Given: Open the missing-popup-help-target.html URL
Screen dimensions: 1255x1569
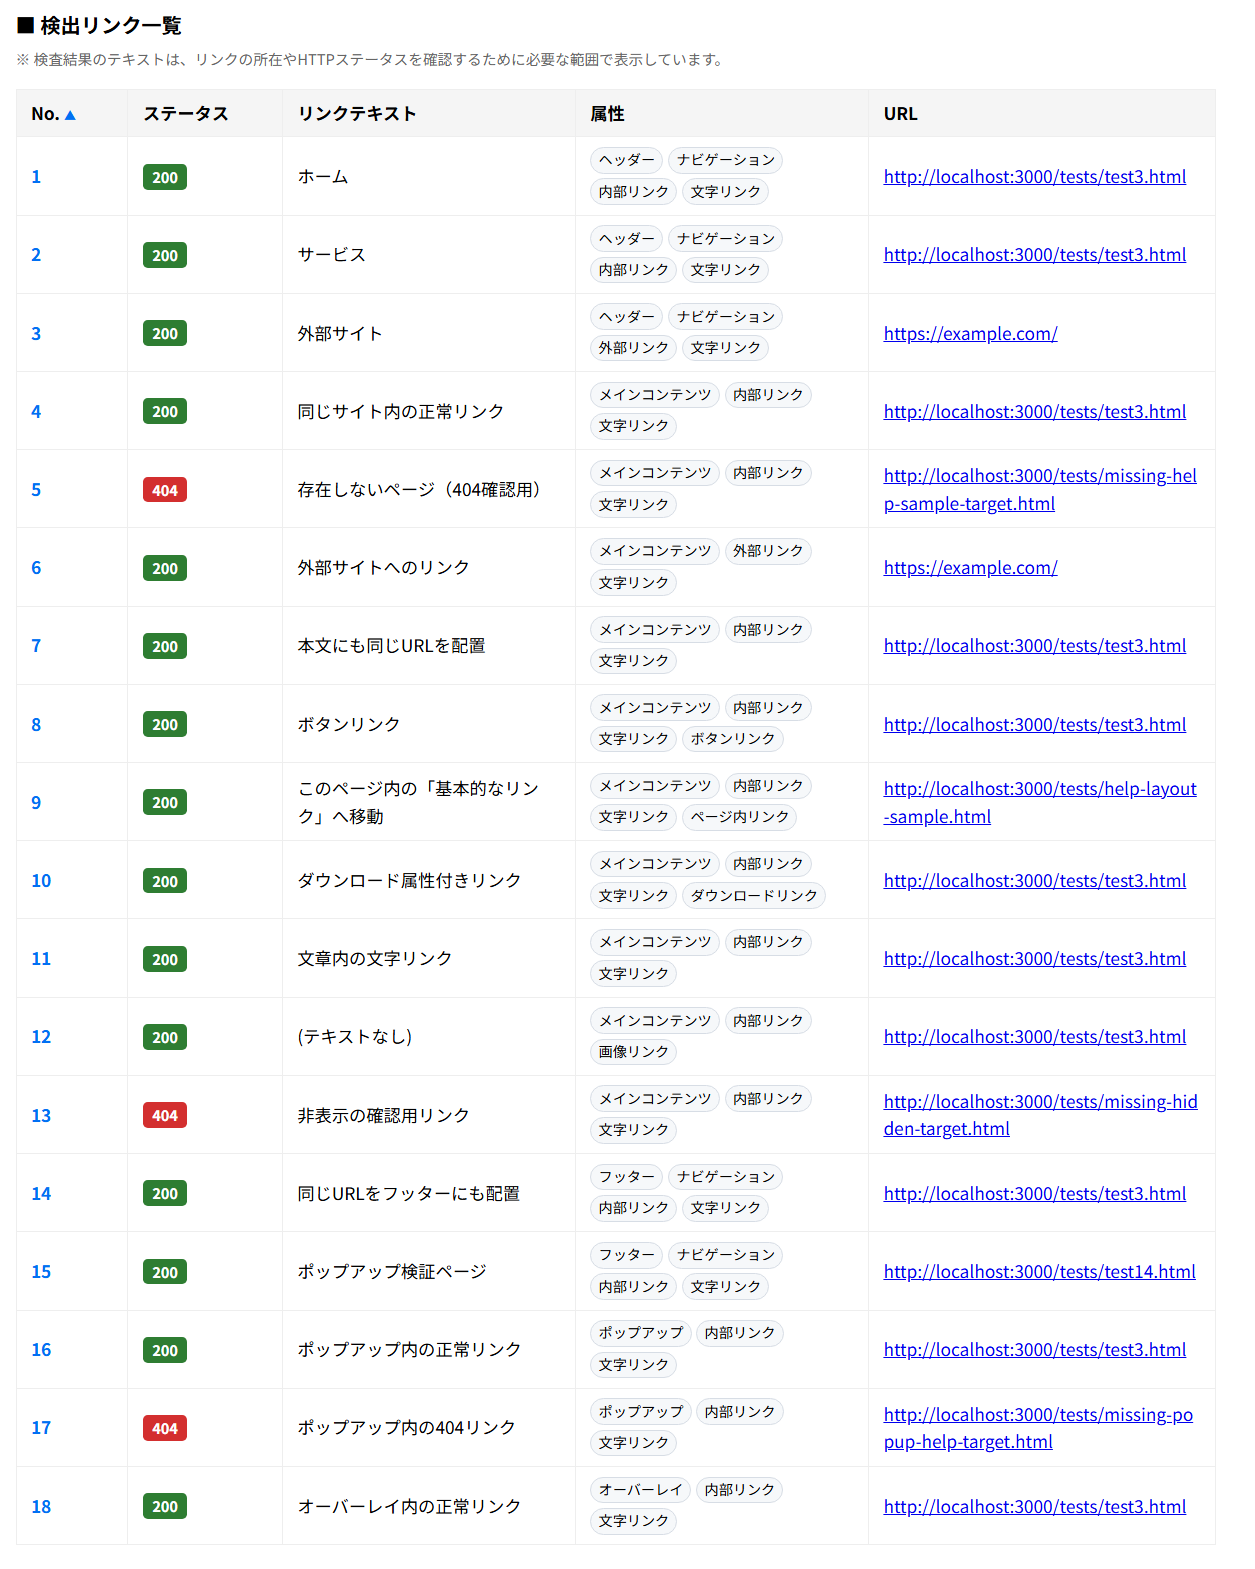Looking at the screenshot, I should click(1038, 1428).
